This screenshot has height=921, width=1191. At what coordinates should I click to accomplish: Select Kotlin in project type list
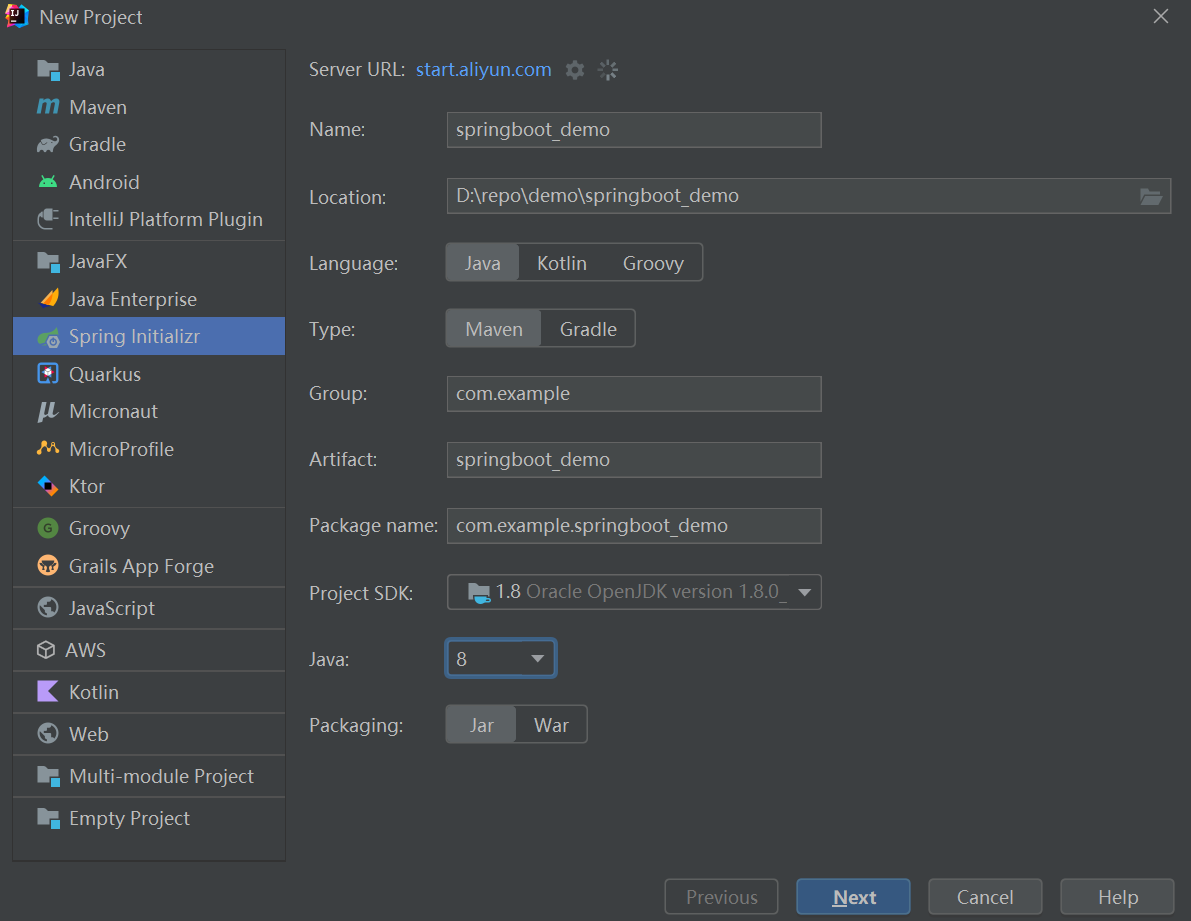[149, 692]
